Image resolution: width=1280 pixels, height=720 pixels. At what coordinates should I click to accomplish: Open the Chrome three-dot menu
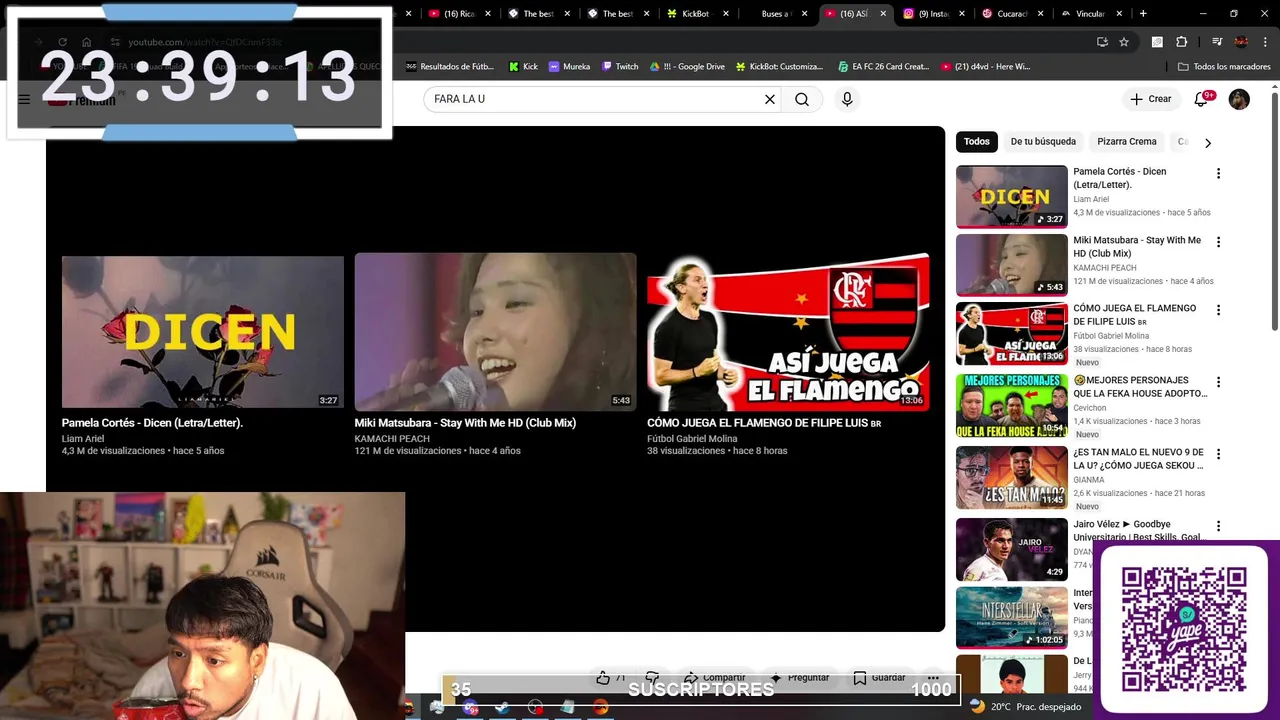(x=1263, y=42)
